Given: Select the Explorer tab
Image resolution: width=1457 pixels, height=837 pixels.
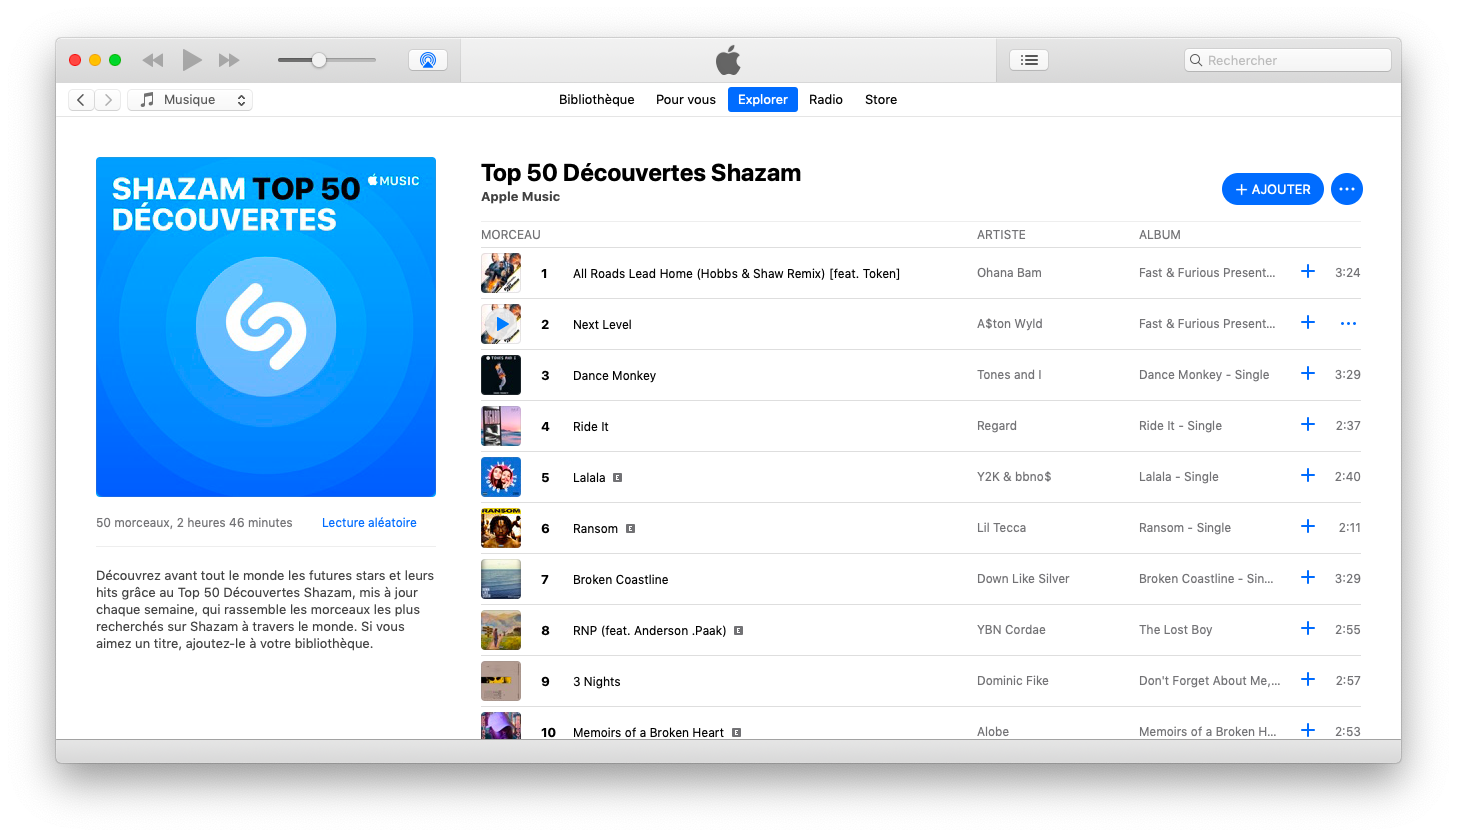Looking at the screenshot, I should point(763,100).
